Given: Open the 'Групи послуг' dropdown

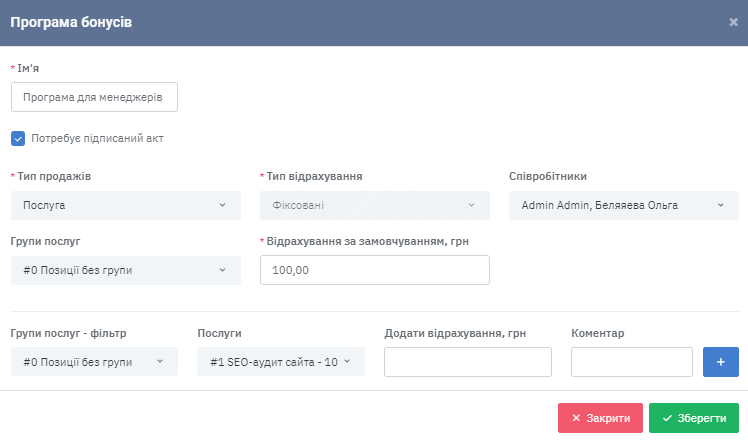Looking at the screenshot, I should tap(125, 270).
